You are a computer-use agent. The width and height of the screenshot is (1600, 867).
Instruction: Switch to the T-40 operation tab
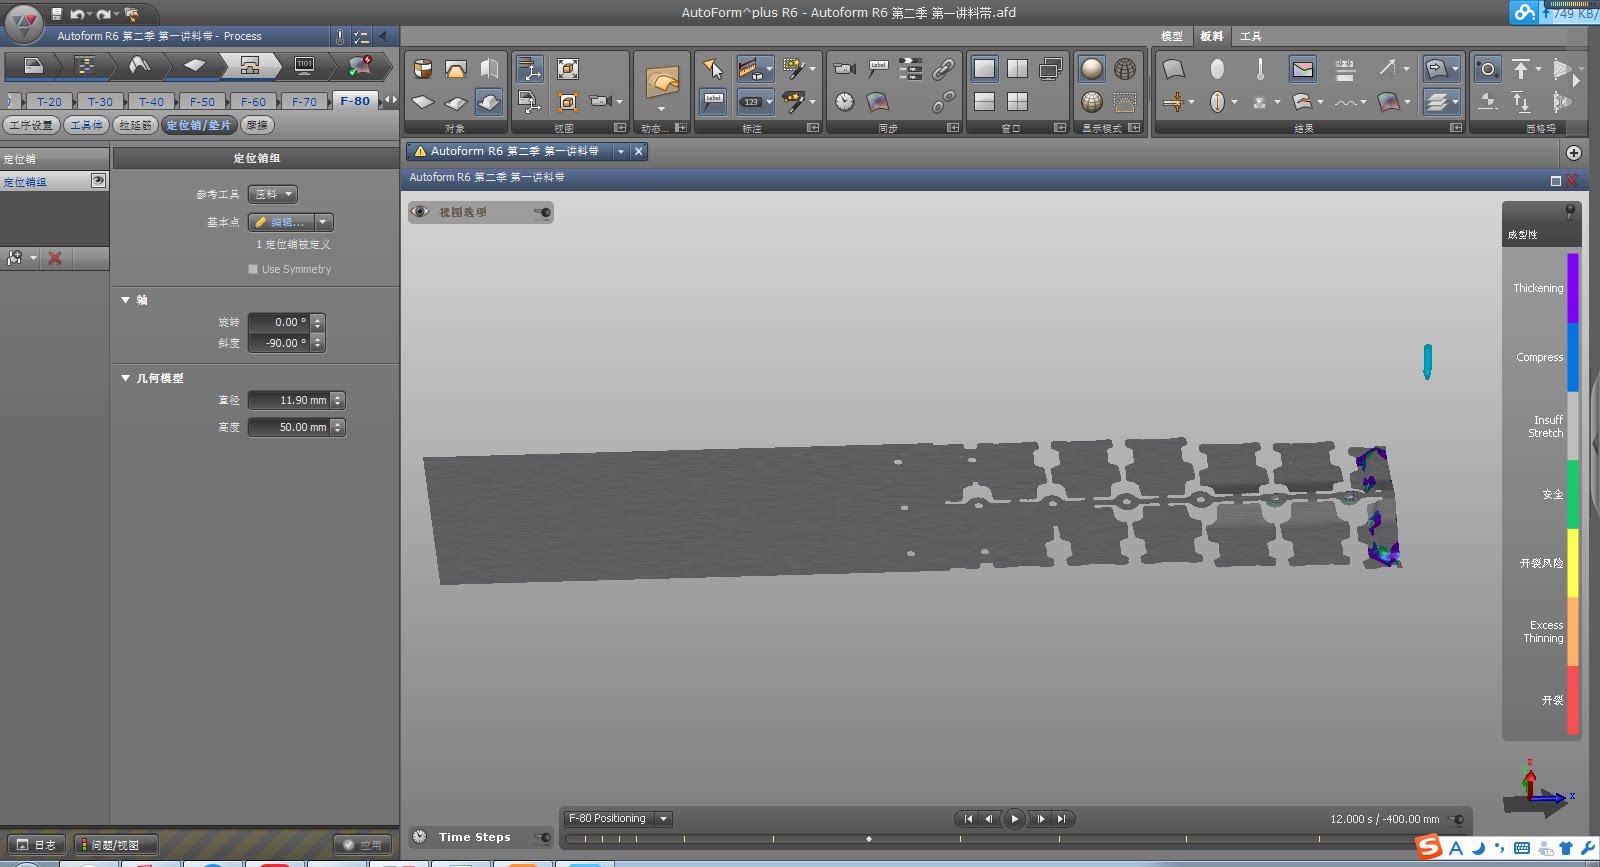[x=151, y=101]
